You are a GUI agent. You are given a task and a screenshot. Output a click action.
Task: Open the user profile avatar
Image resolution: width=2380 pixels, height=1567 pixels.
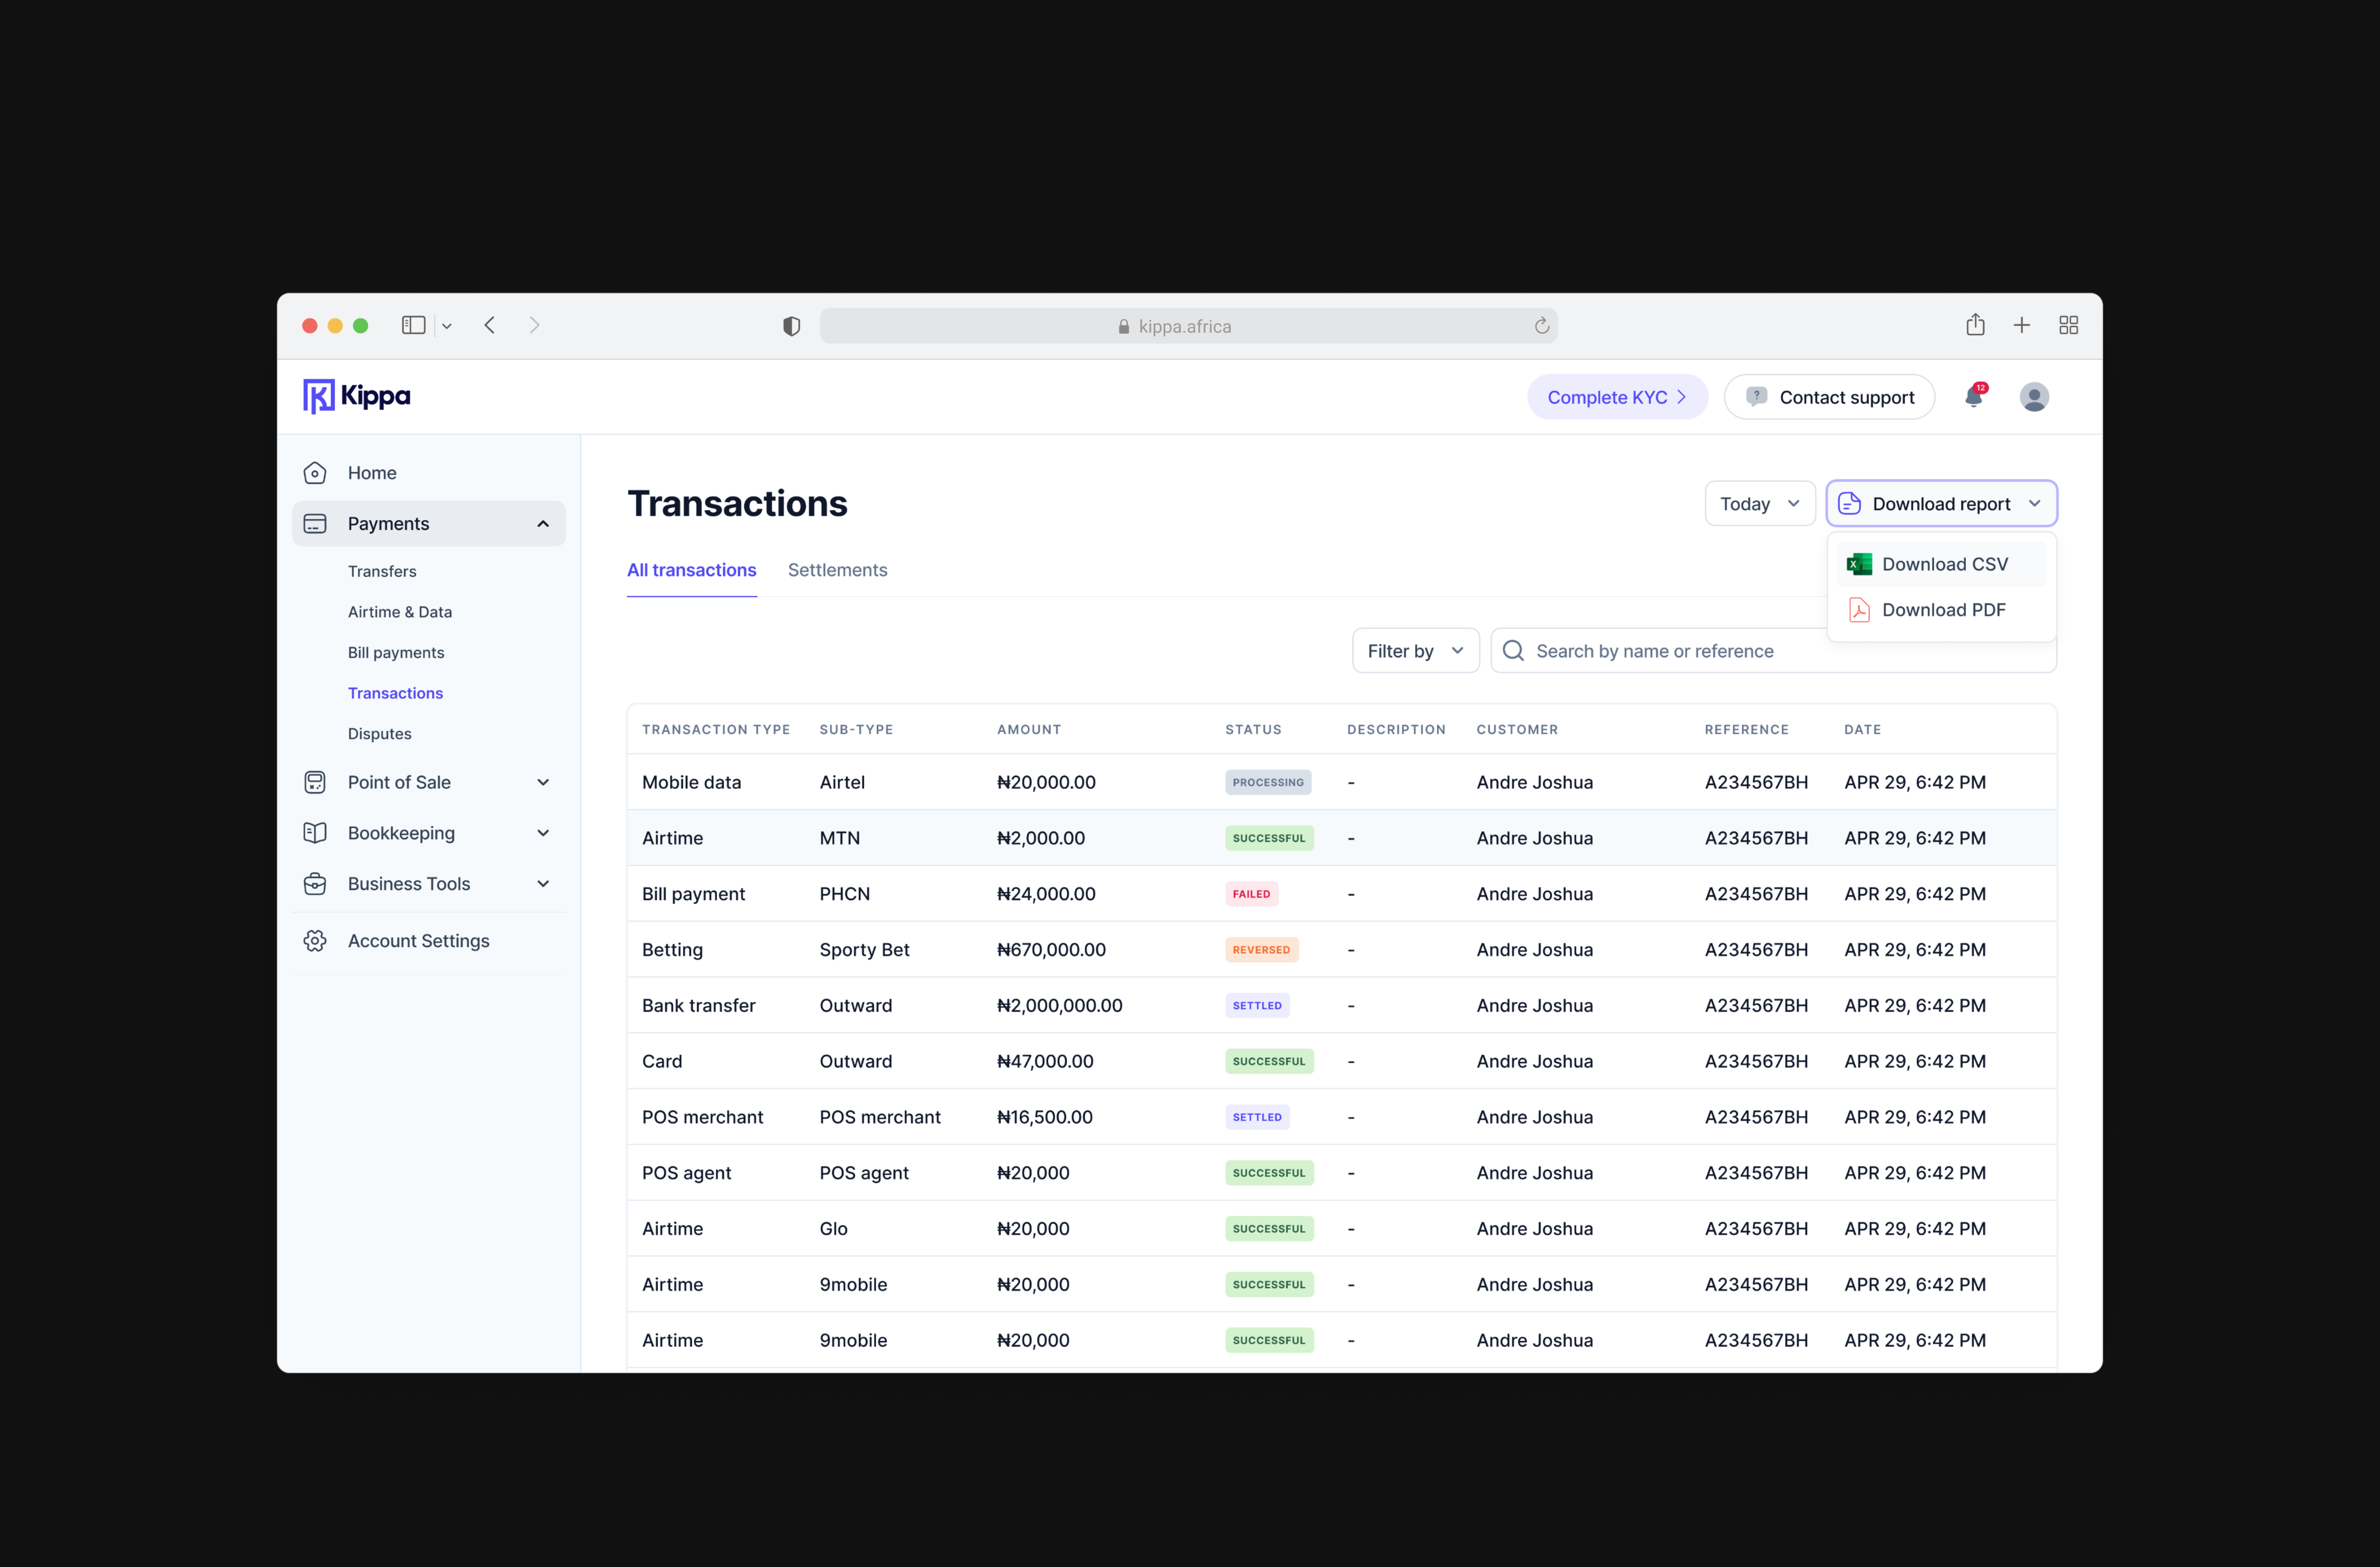[x=2033, y=397]
